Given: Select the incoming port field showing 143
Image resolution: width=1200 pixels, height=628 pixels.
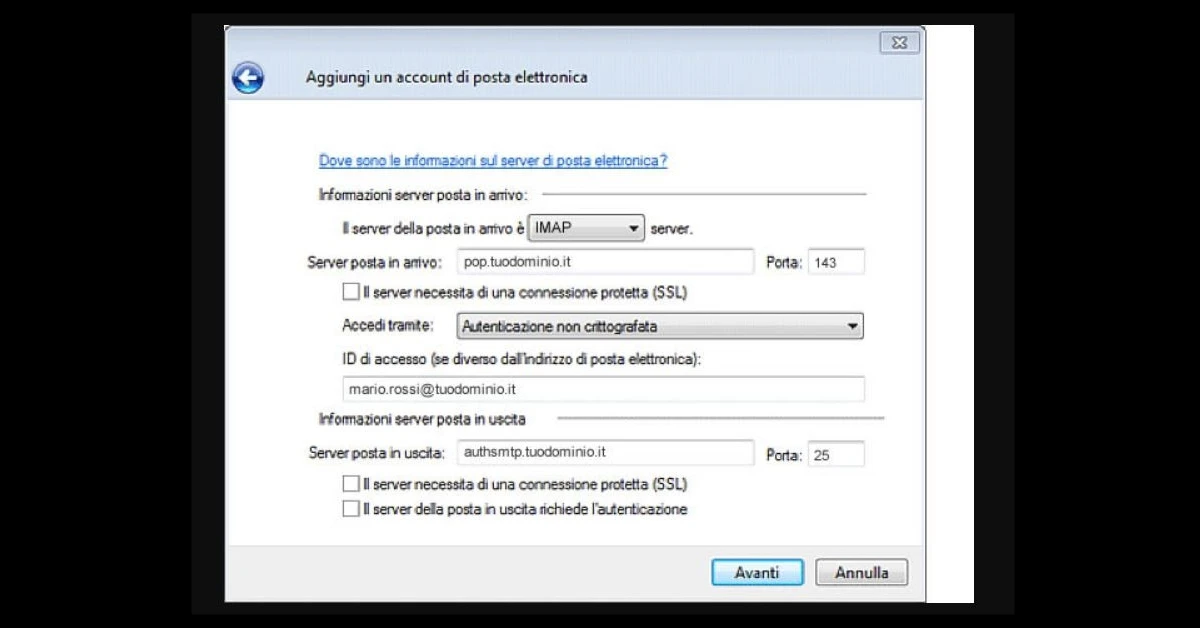Looking at the screenshot, I should [x=835, y=262].
